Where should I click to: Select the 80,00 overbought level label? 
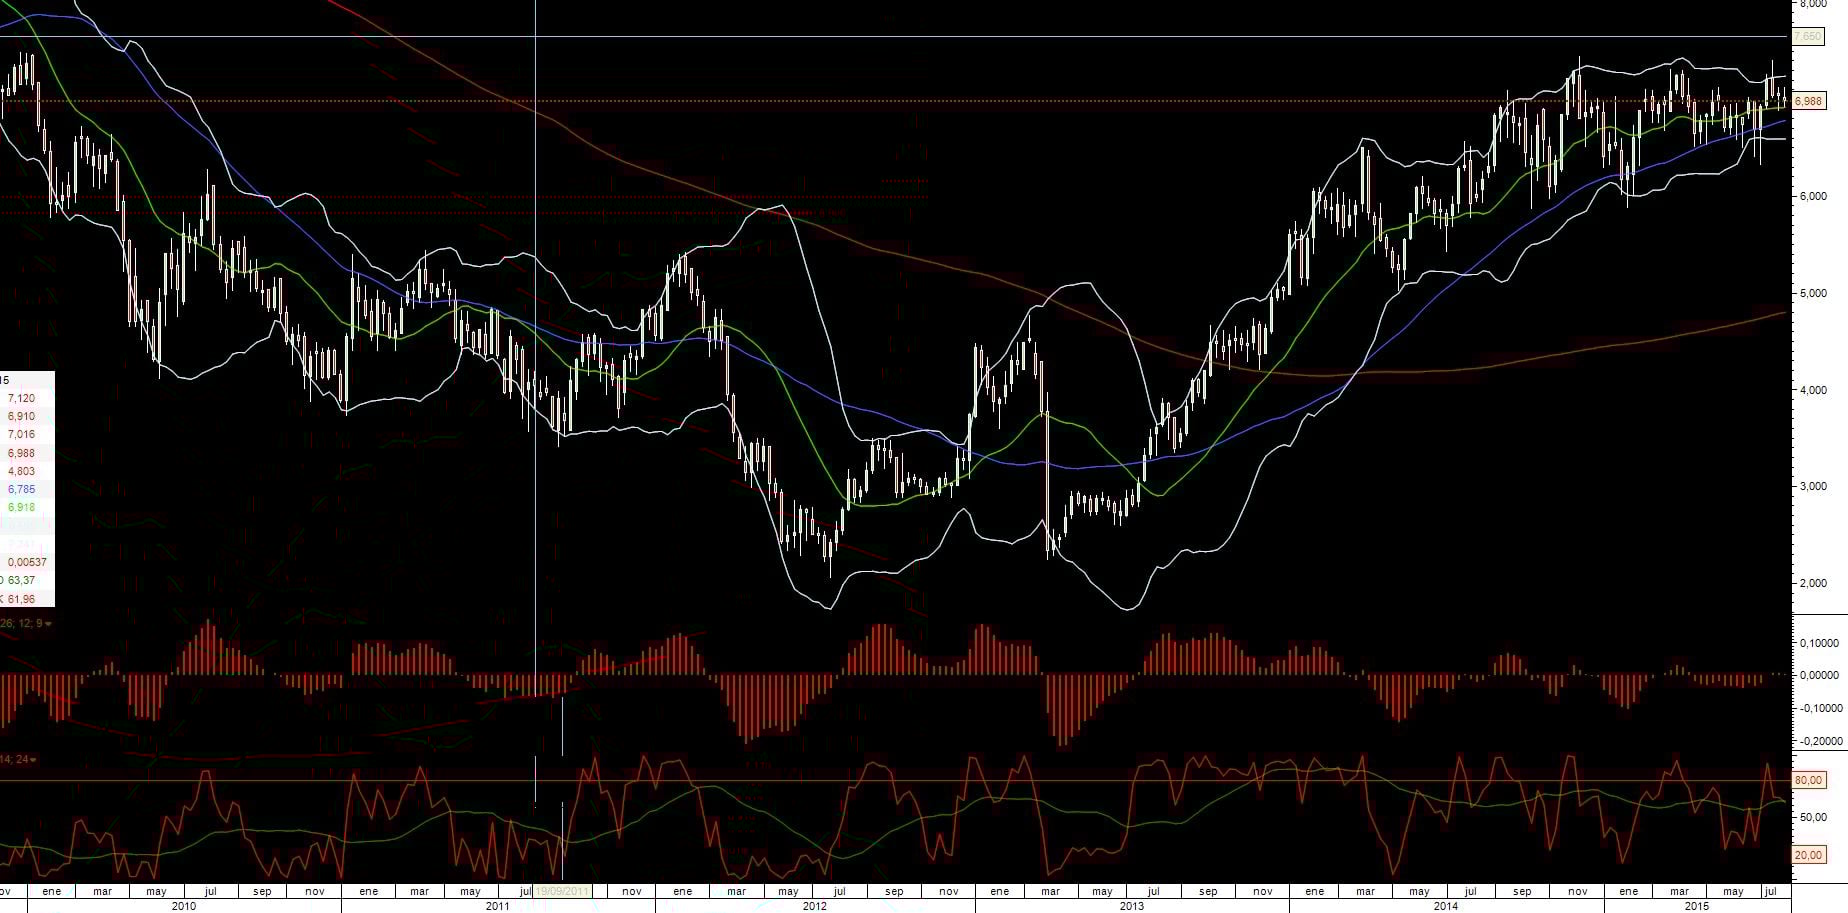(x=1808, y=780)
